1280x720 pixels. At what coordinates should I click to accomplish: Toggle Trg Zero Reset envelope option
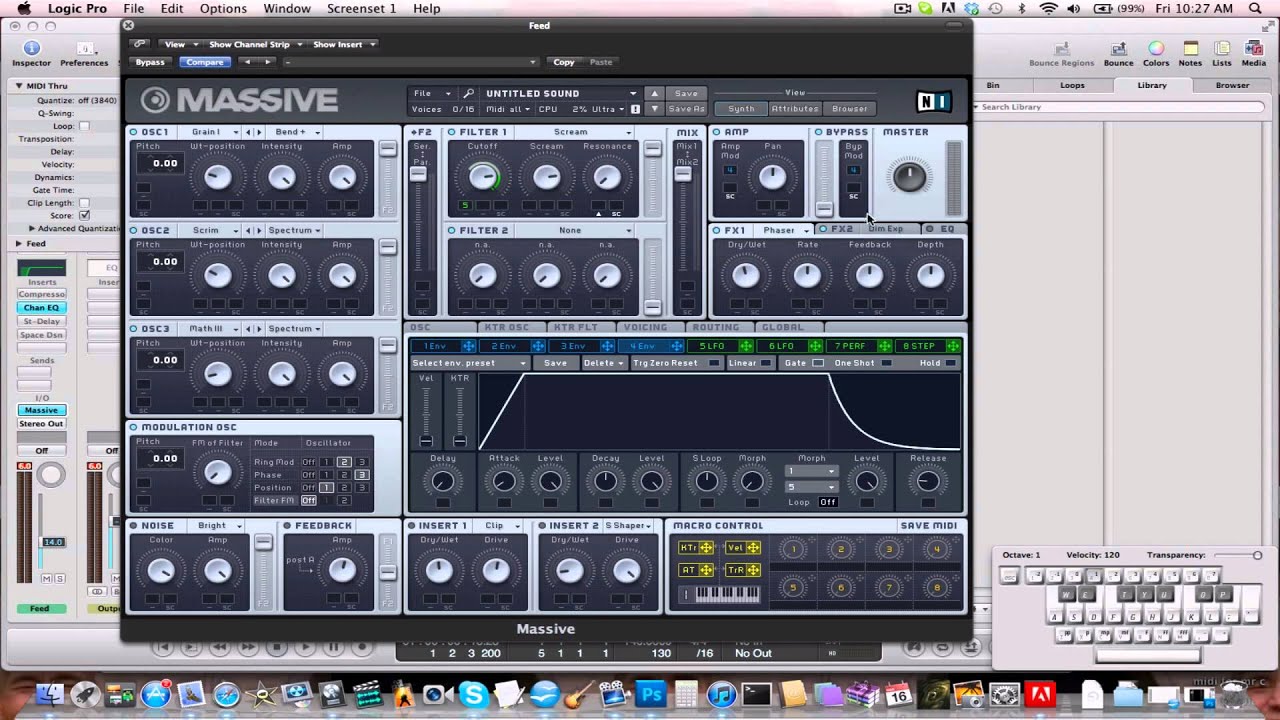713,363
